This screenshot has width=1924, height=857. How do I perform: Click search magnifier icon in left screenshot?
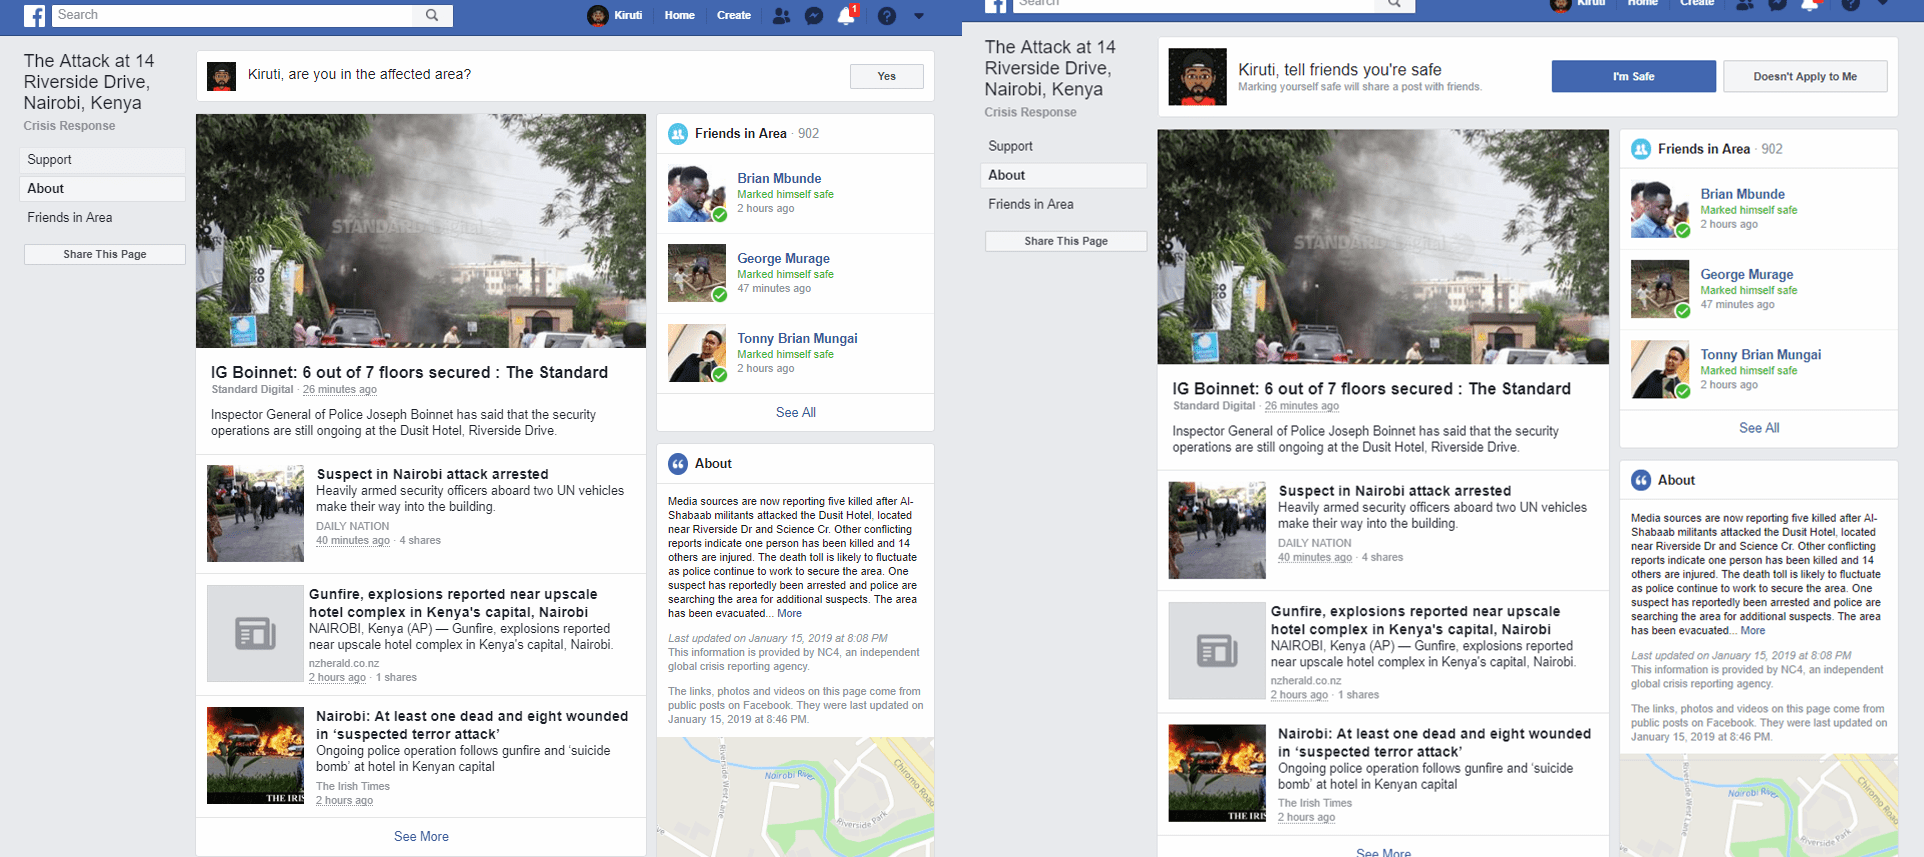pos(432,15)
